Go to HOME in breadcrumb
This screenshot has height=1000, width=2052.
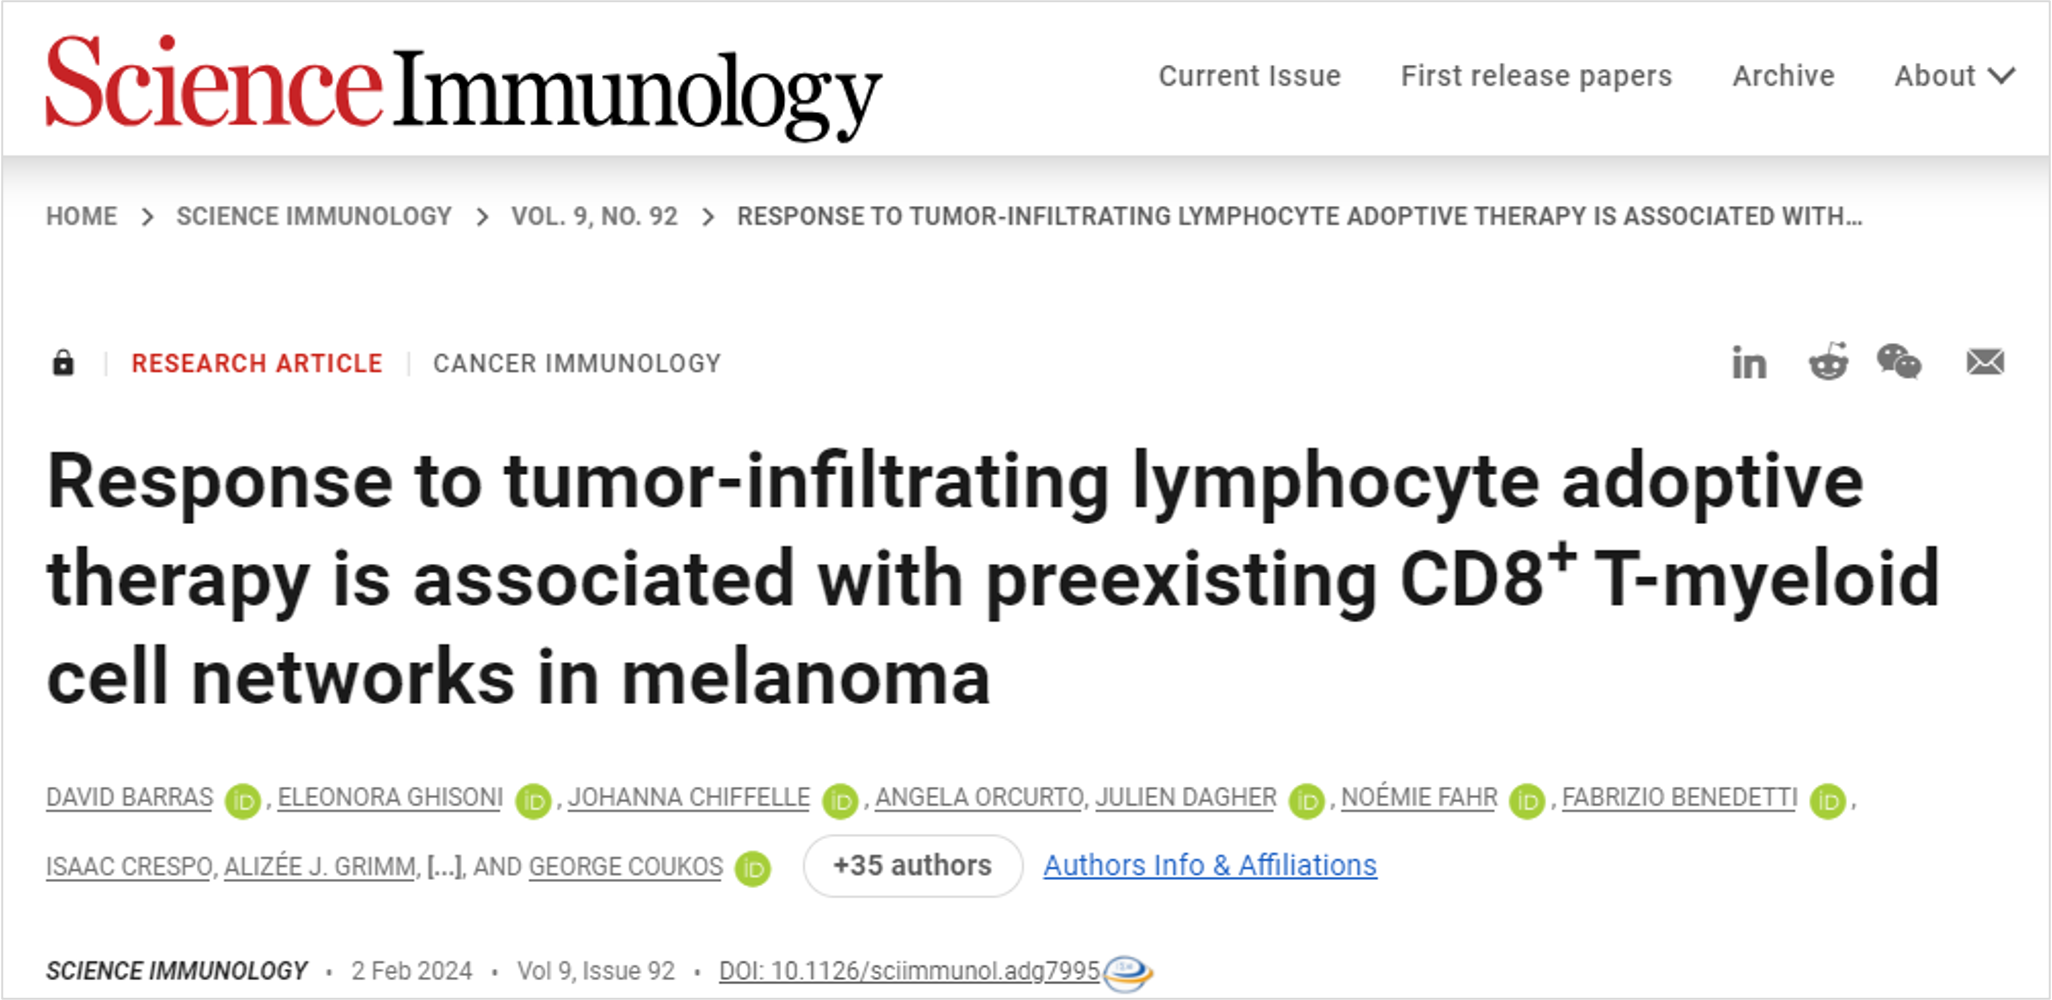82,216
